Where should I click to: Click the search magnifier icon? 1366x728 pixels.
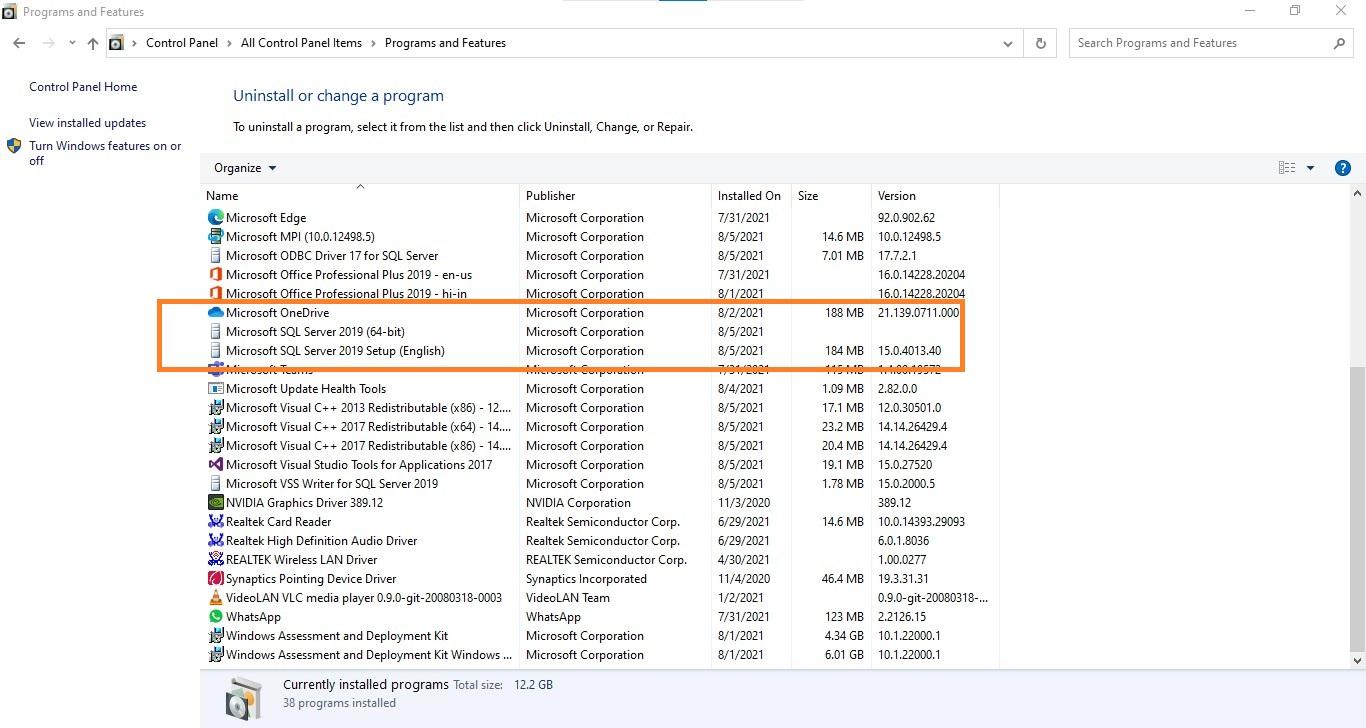click(1339, 43)
